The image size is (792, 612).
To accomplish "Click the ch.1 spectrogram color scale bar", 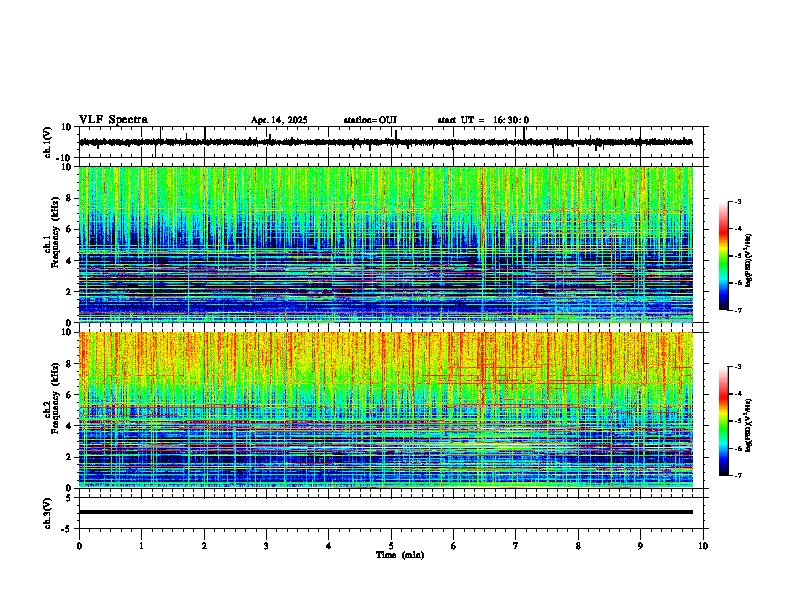I will click(x=723, y=256).
